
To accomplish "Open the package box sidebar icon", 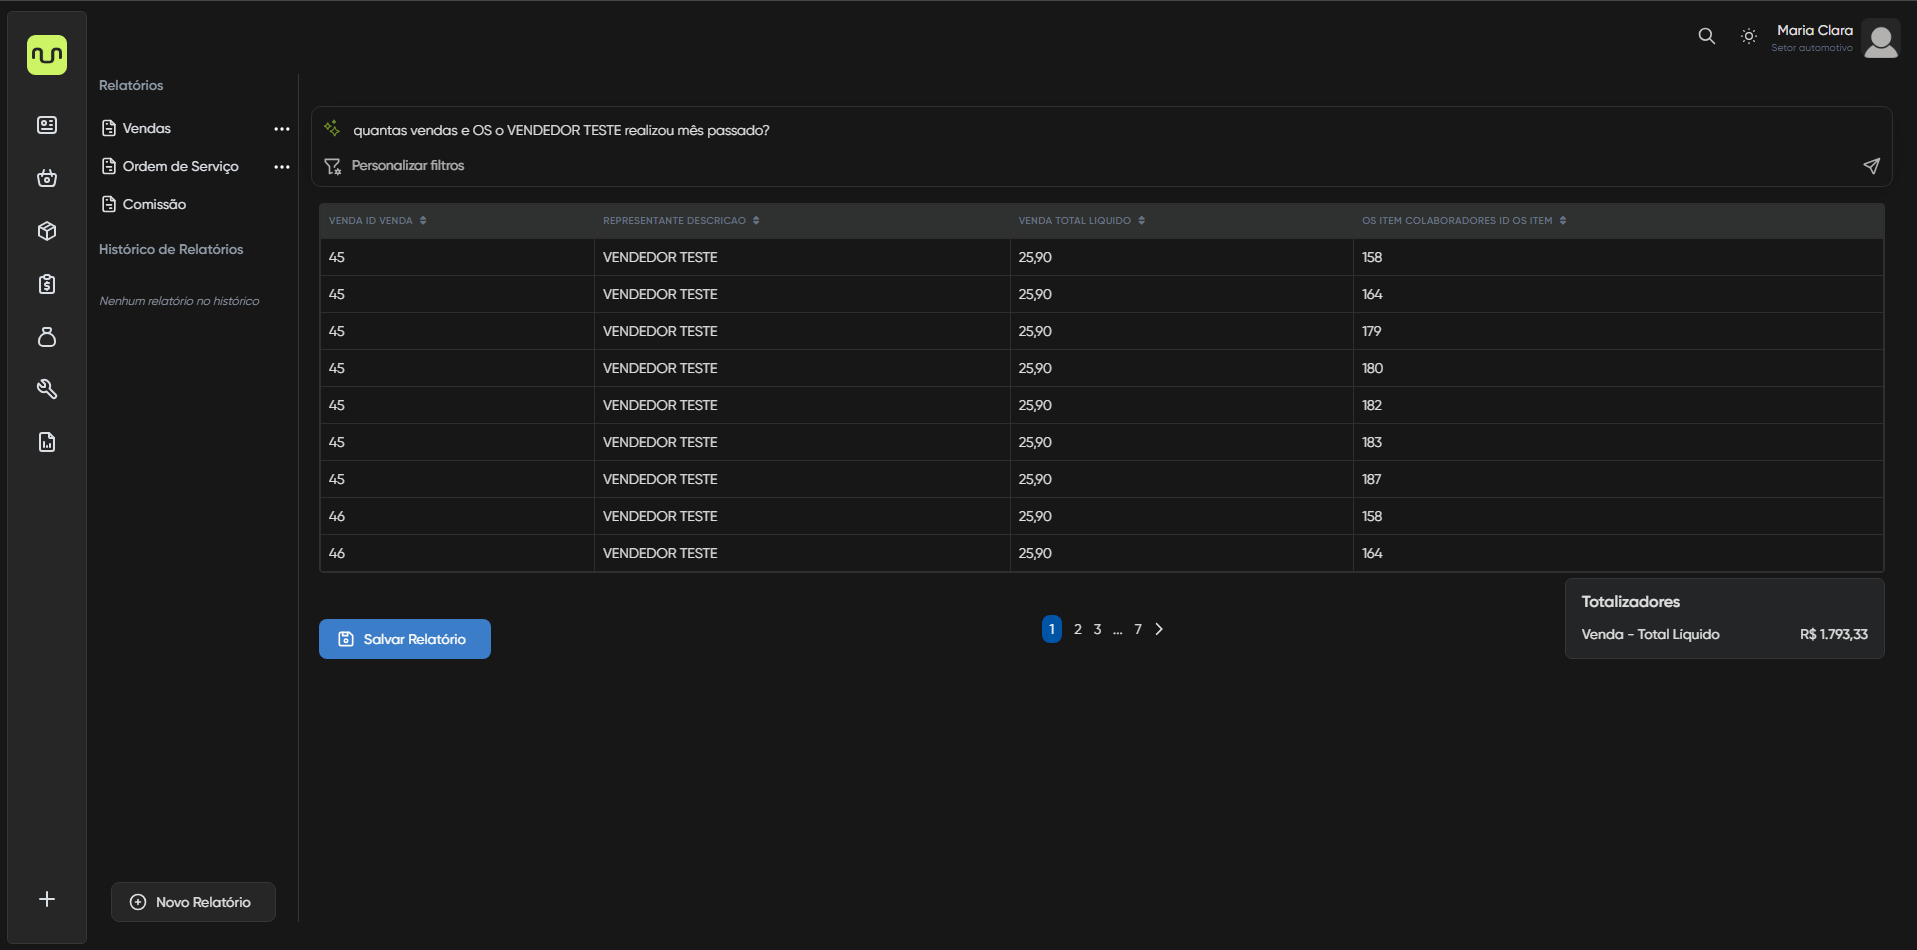I will 47,231.
